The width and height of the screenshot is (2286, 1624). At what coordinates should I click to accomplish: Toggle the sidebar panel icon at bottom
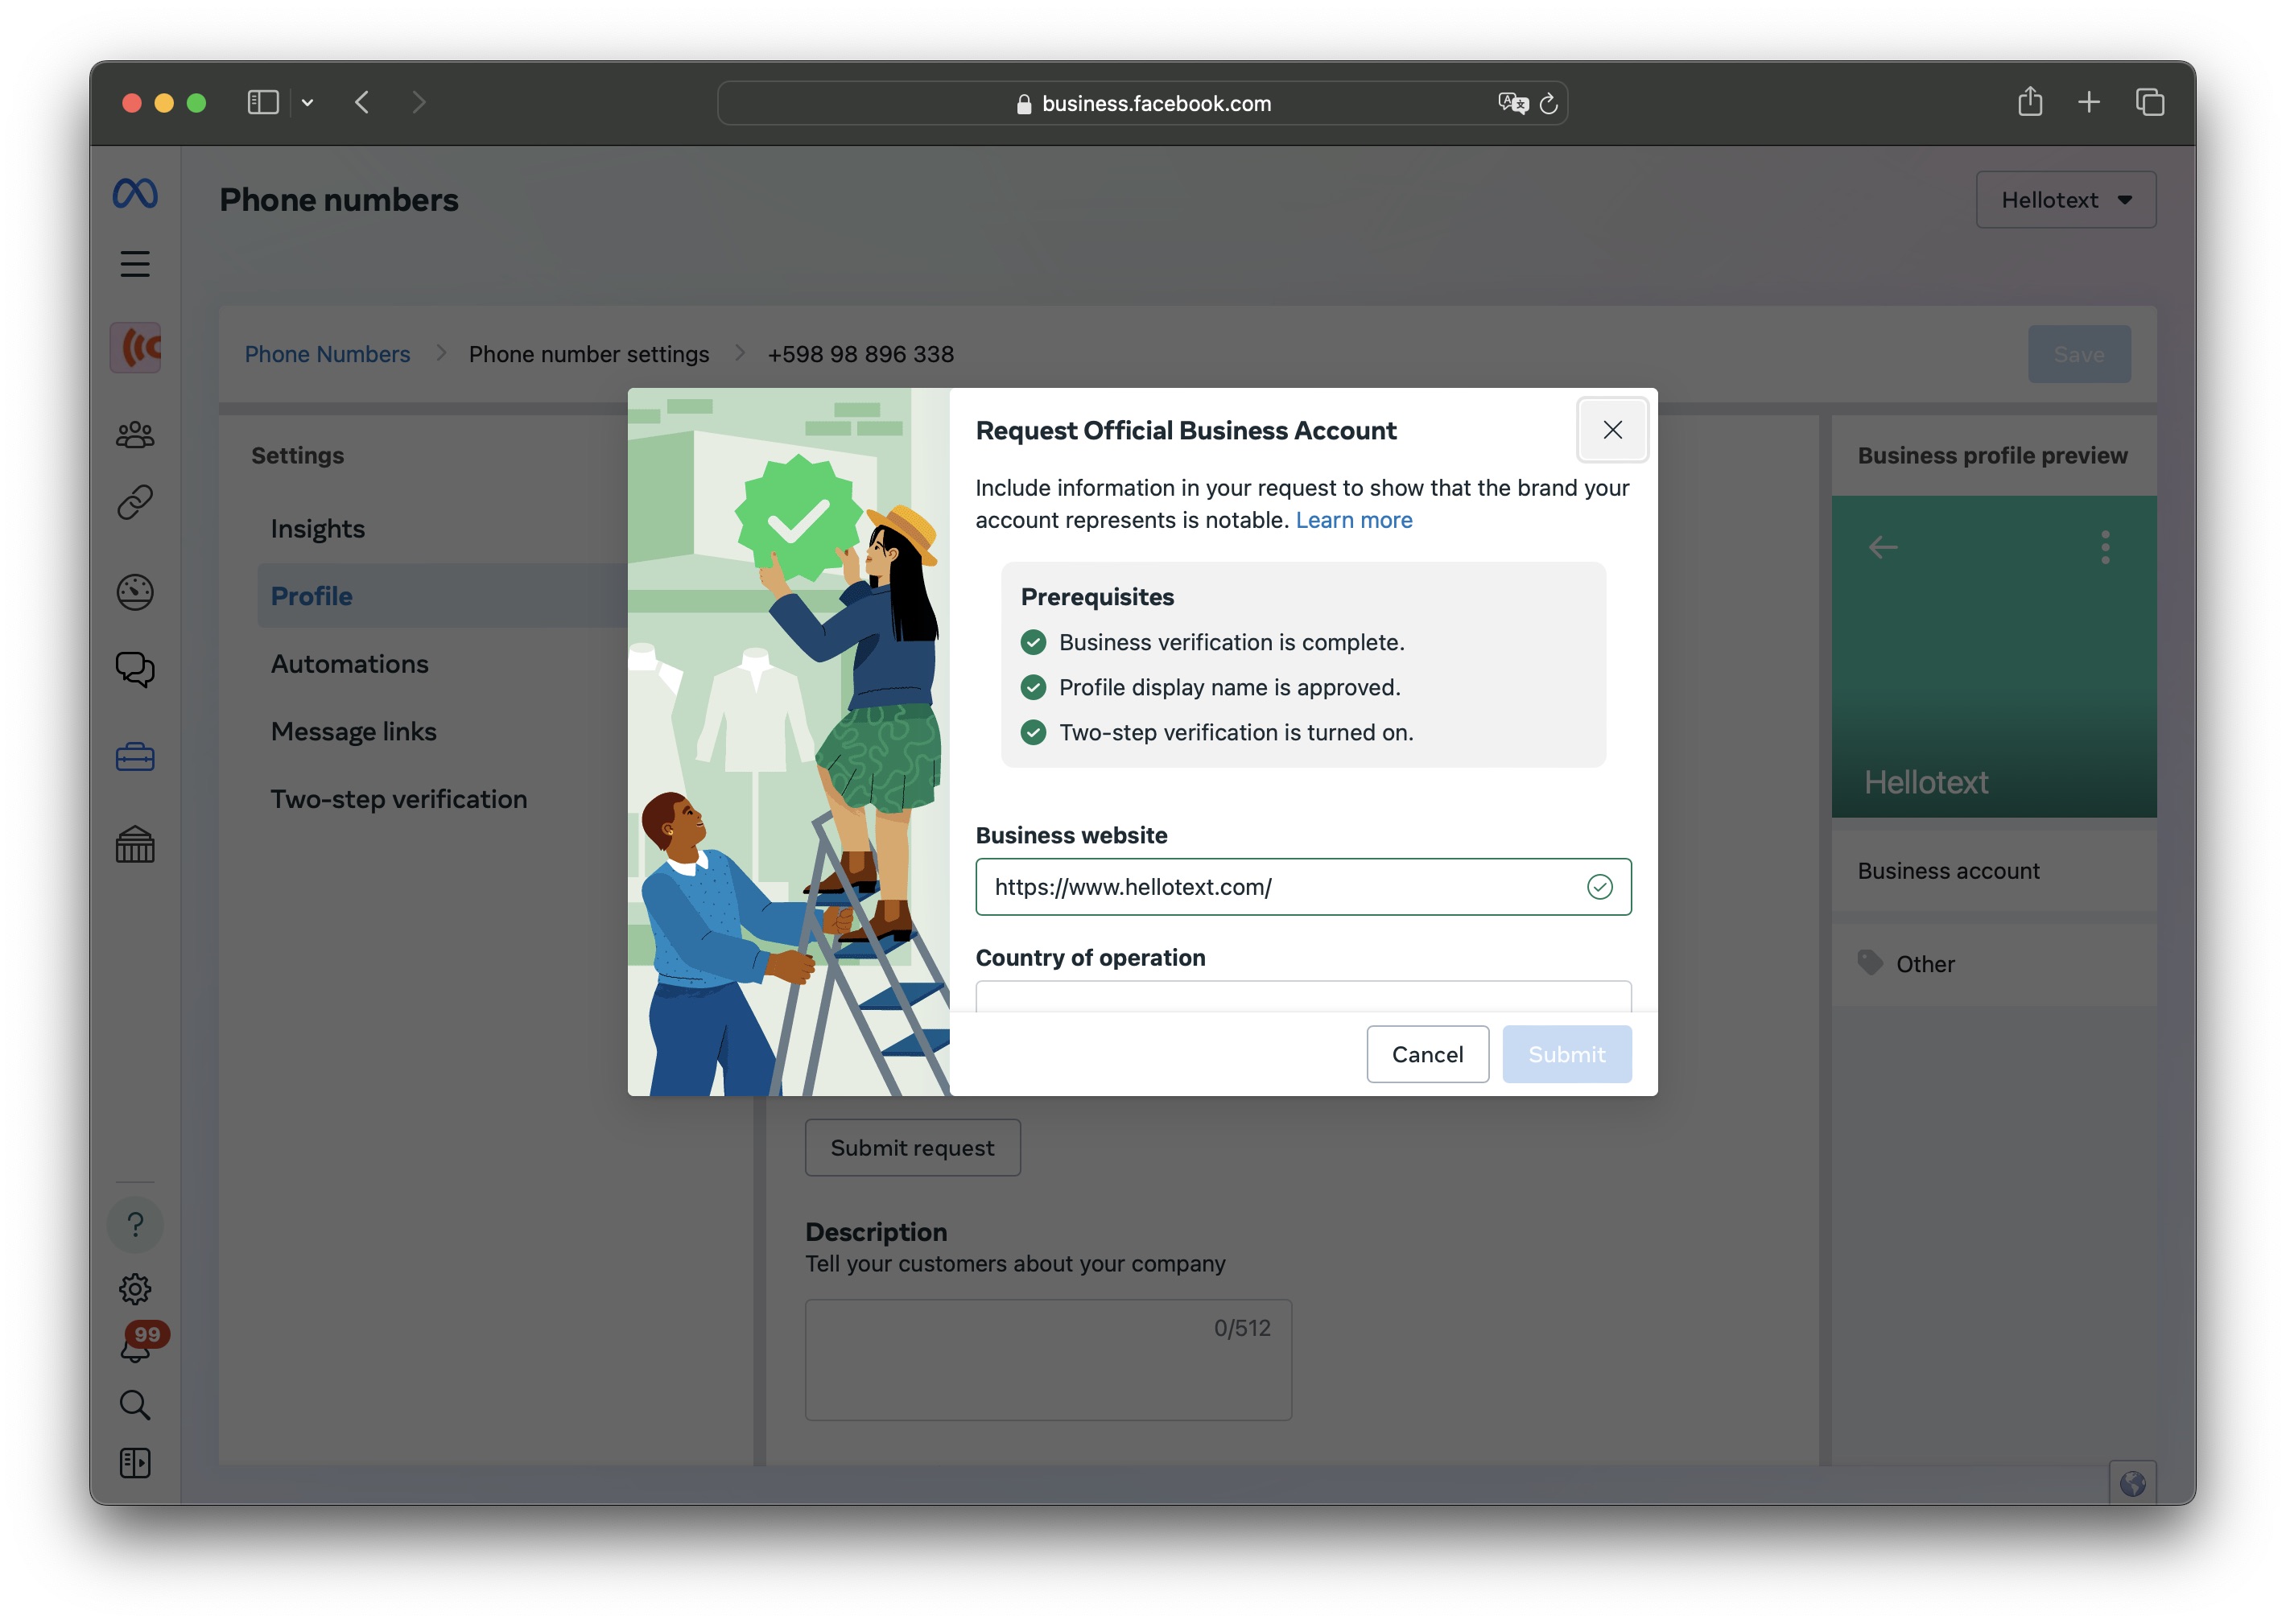tap(135, 1463)
